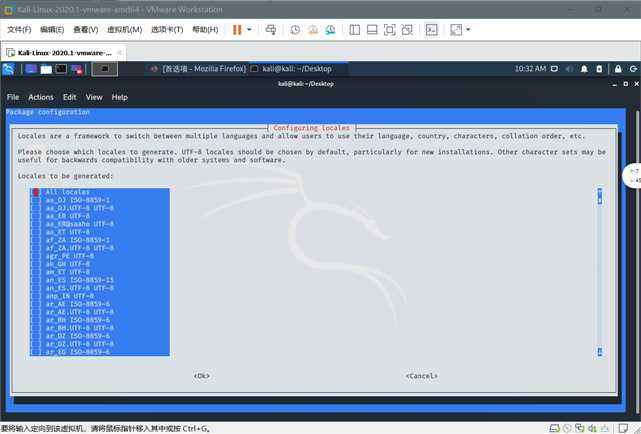641x434 pixels.
Task: Toggle the thumbnail bar view icon
Action: (x=372, y=29)
